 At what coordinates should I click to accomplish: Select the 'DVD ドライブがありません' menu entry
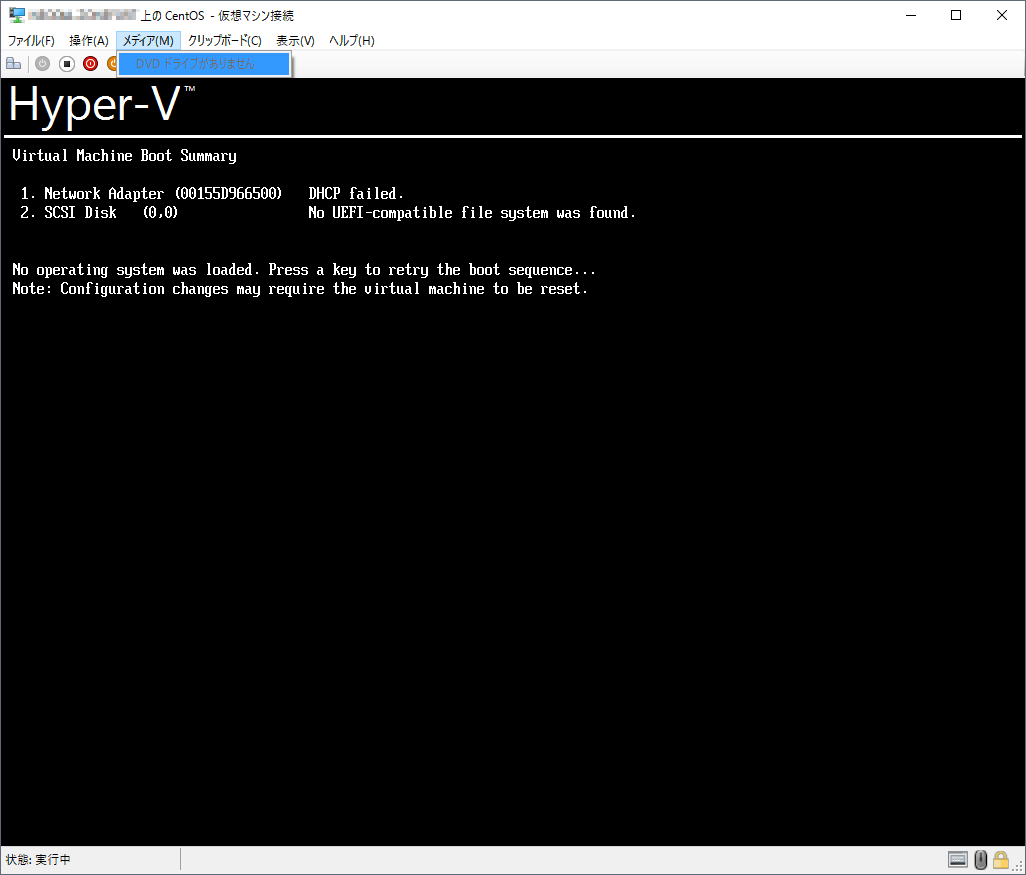pyautogui.click(x=204, y=64)
